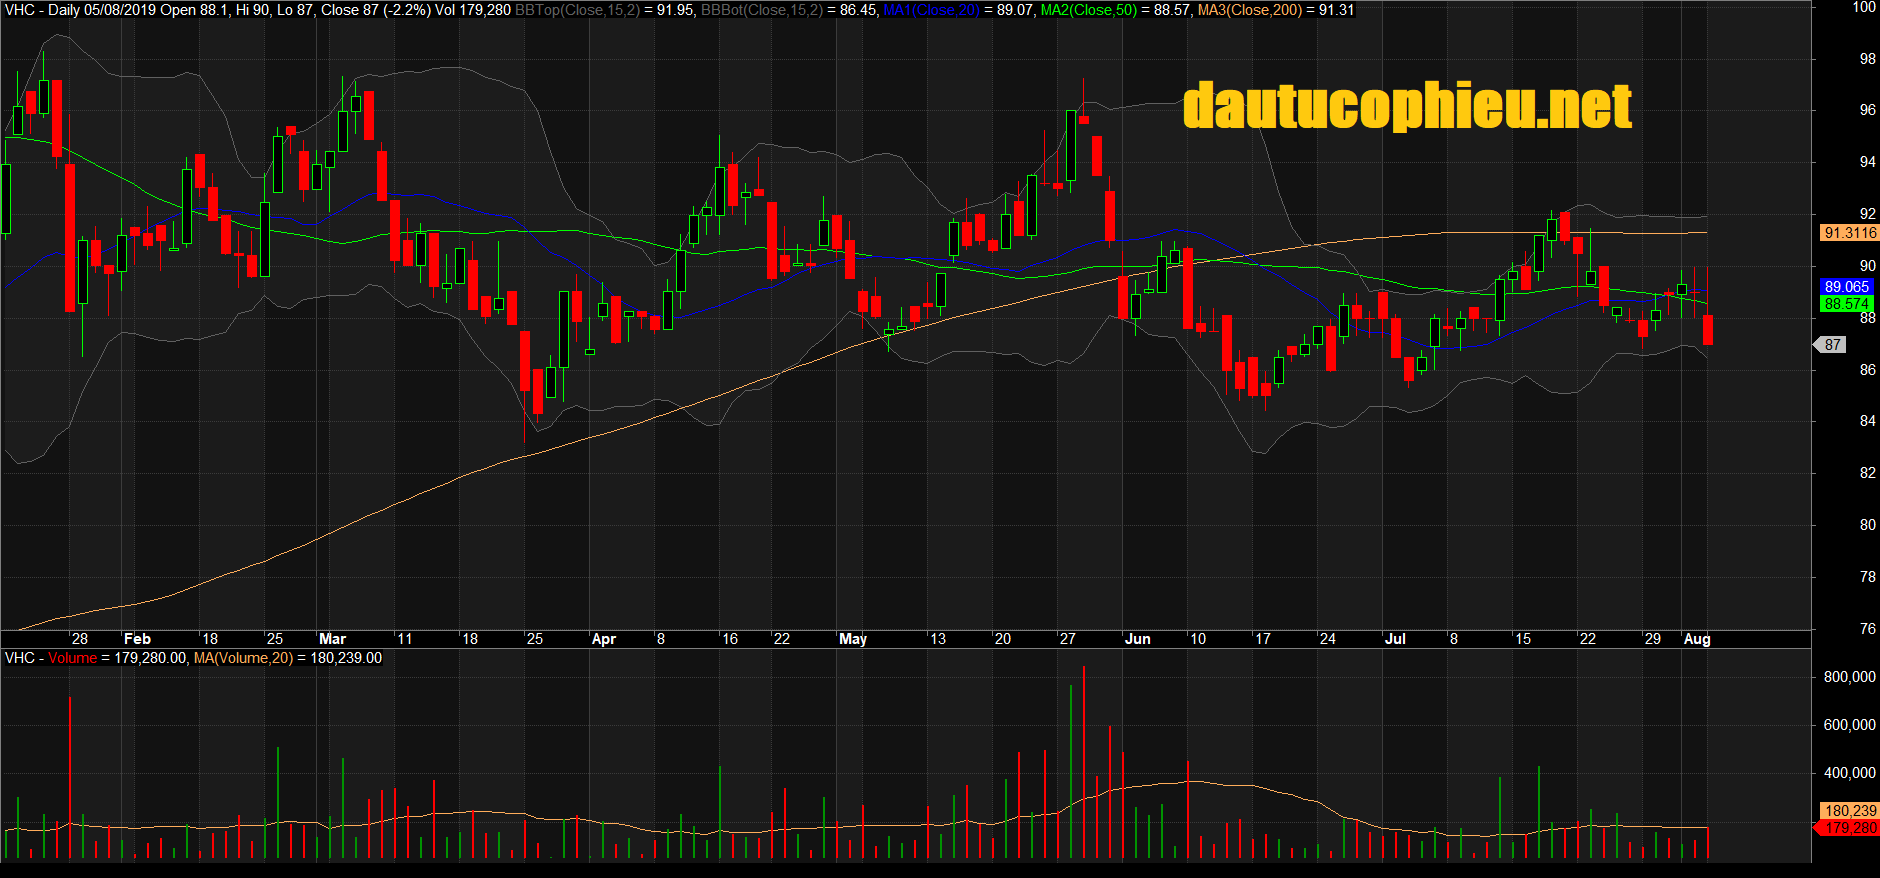Click the Aug label on time axis

1697,639
